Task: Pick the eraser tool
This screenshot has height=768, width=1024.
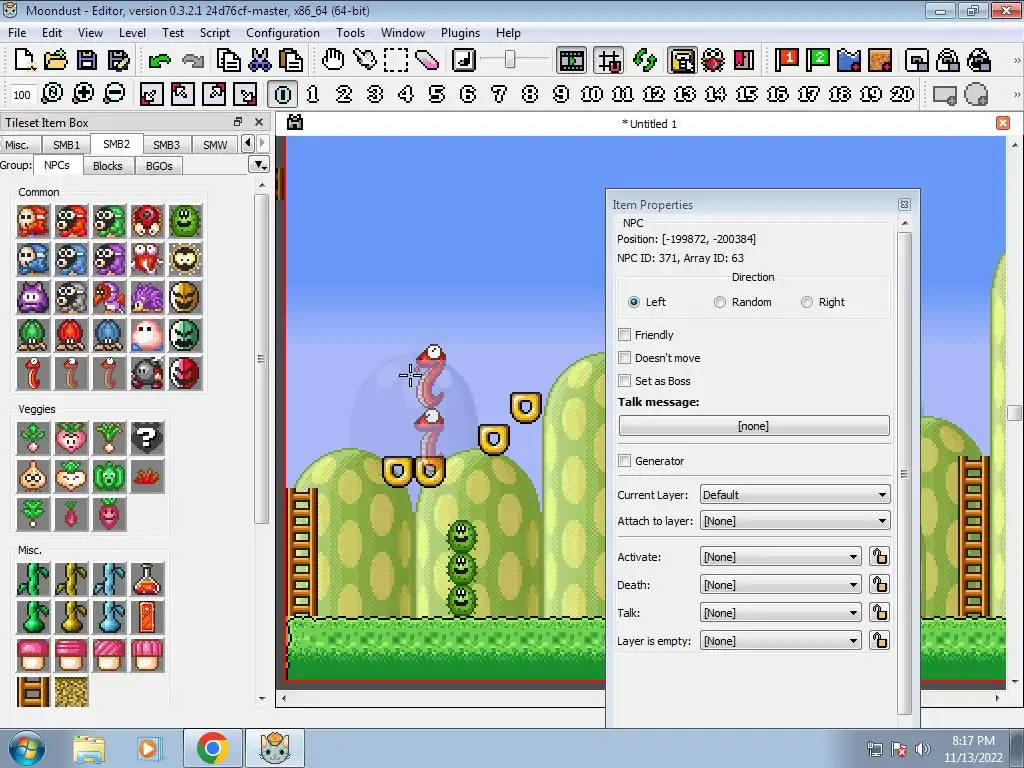Action: point(427,60)
